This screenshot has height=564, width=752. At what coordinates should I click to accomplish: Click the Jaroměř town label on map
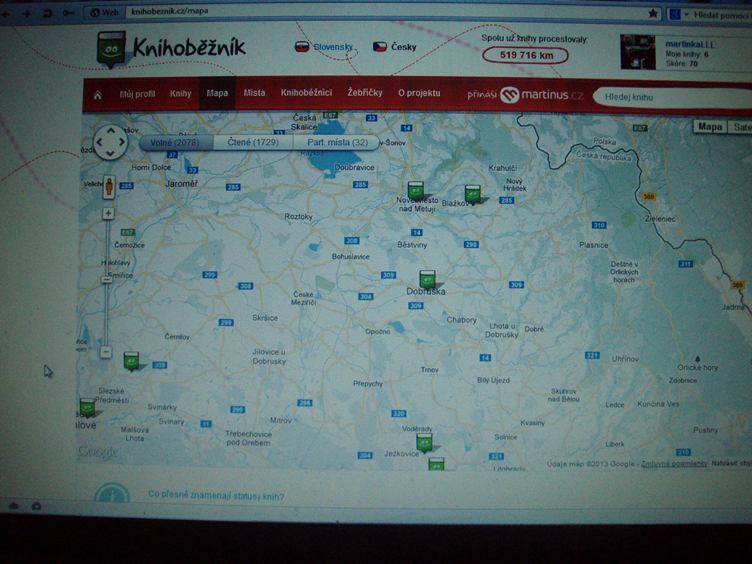point(181,184)
